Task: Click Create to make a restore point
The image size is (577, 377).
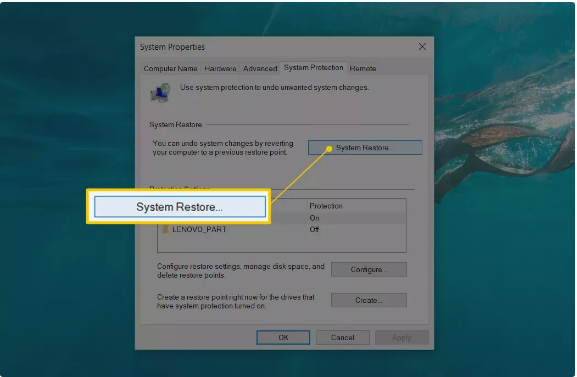Action: coord(369,300)
